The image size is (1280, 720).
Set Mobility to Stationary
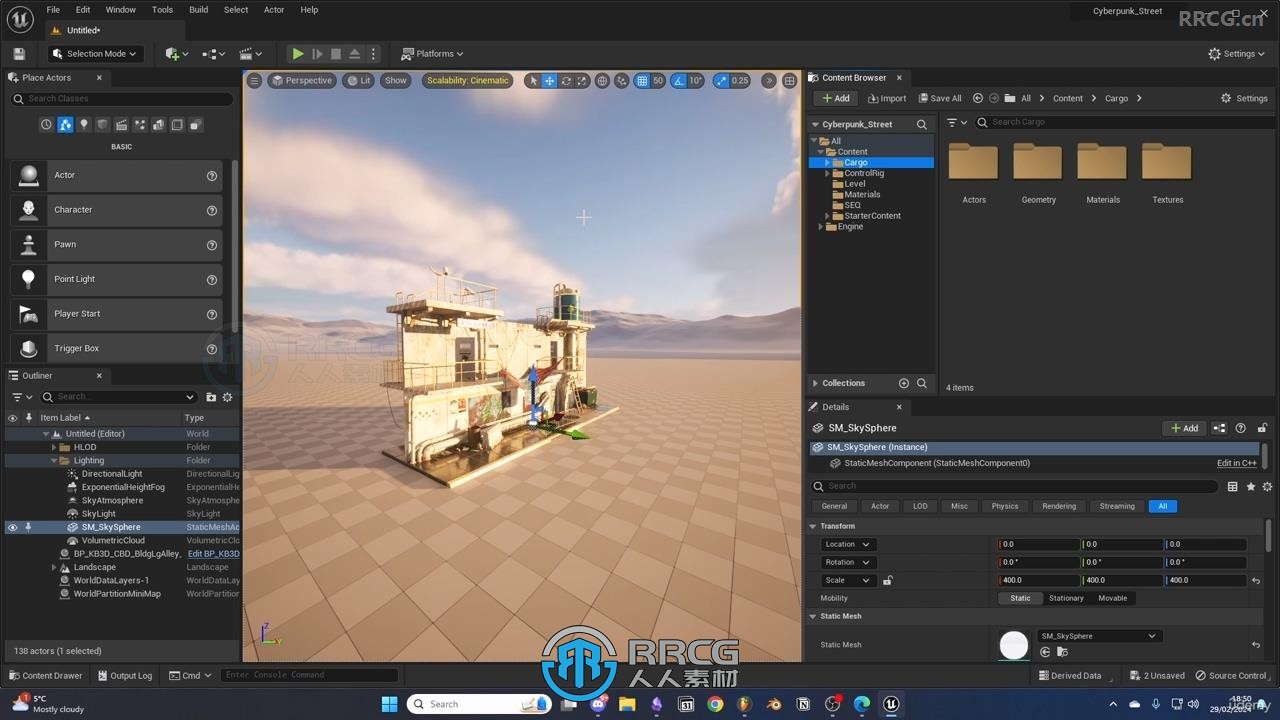(x=1066, y=598)
